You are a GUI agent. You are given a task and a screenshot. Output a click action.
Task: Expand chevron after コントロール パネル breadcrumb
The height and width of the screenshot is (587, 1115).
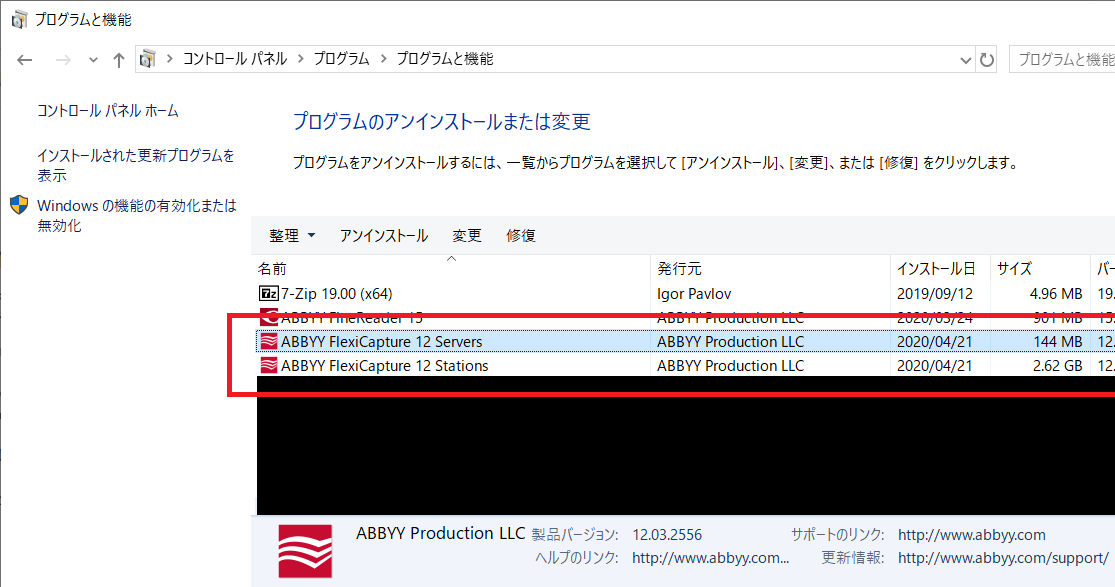300,59
